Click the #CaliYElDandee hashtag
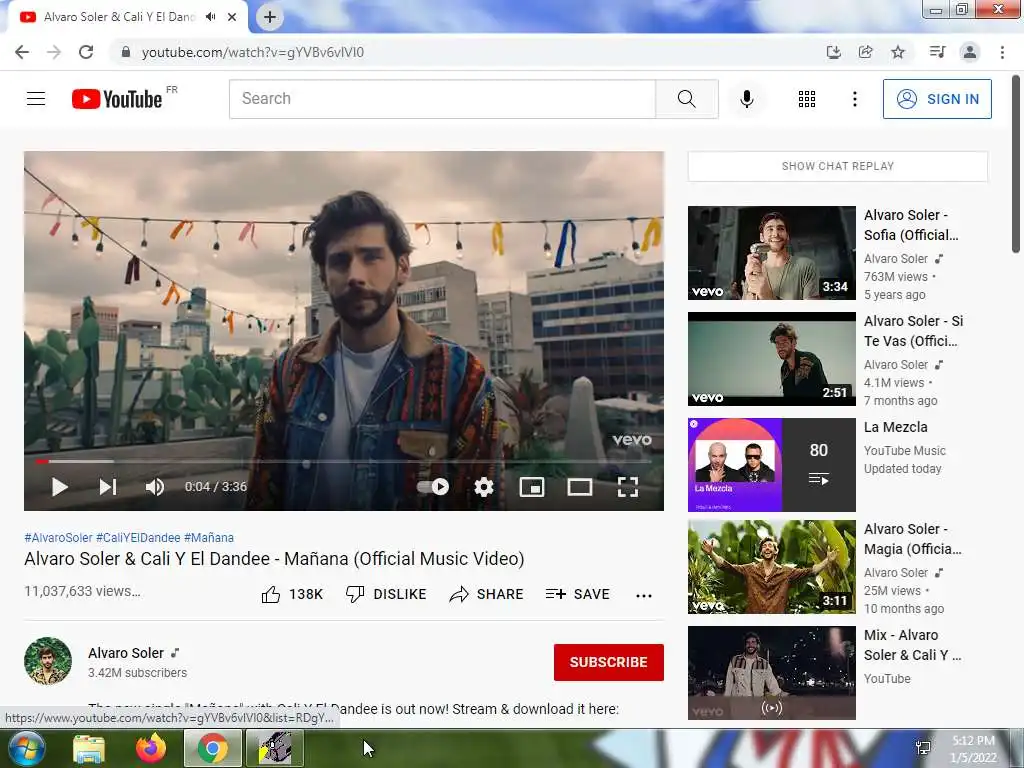The width and height of the screenshot is (1024, 768). (x=138, y=537)
